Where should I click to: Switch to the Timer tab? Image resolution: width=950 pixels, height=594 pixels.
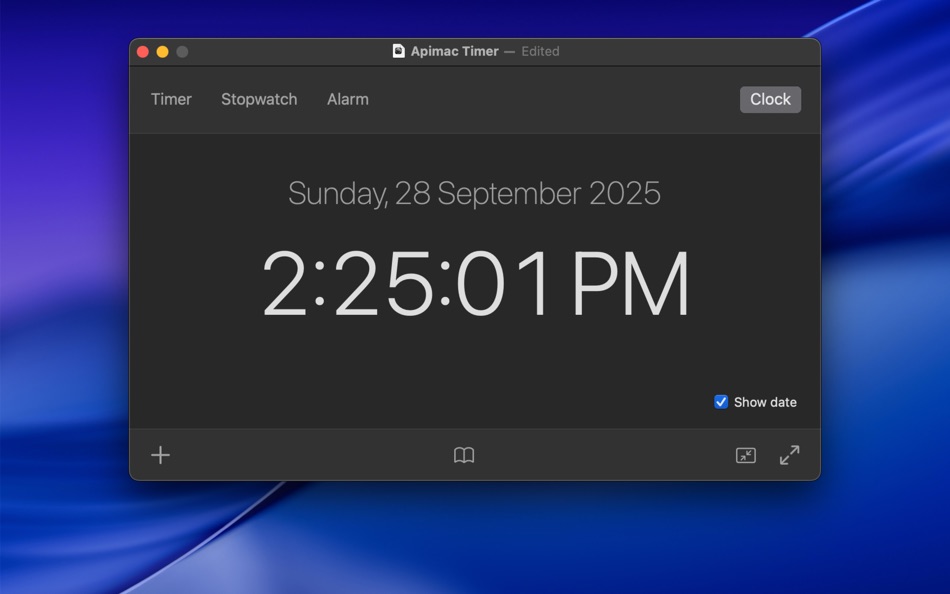coord(171,99)
